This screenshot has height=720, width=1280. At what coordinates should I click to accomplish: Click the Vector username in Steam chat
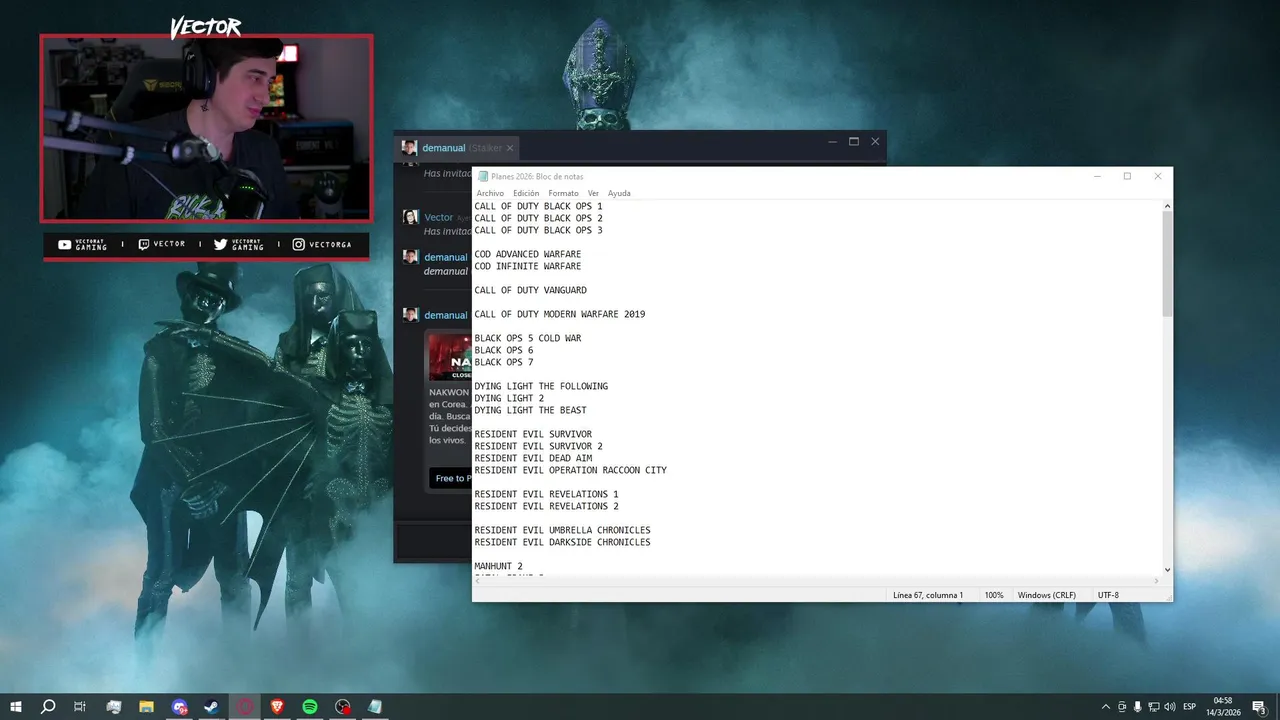438,217
